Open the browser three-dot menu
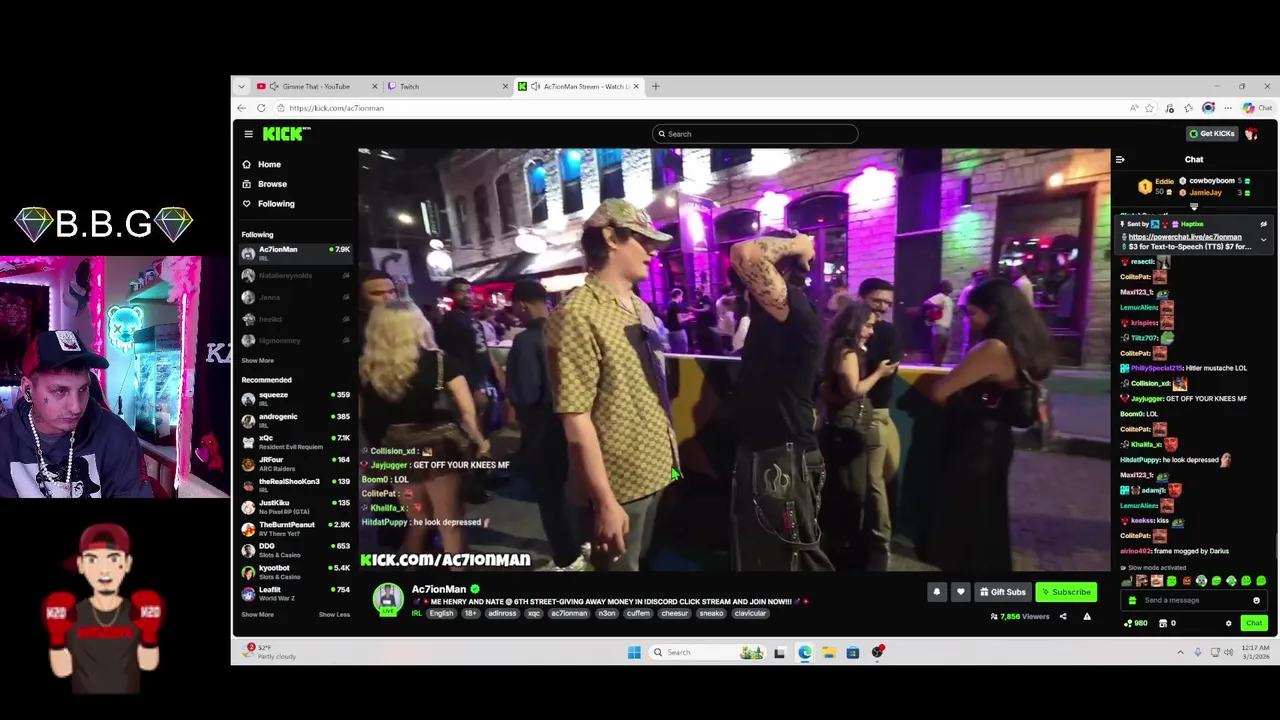1280x720 pixels. [1228, 108]
